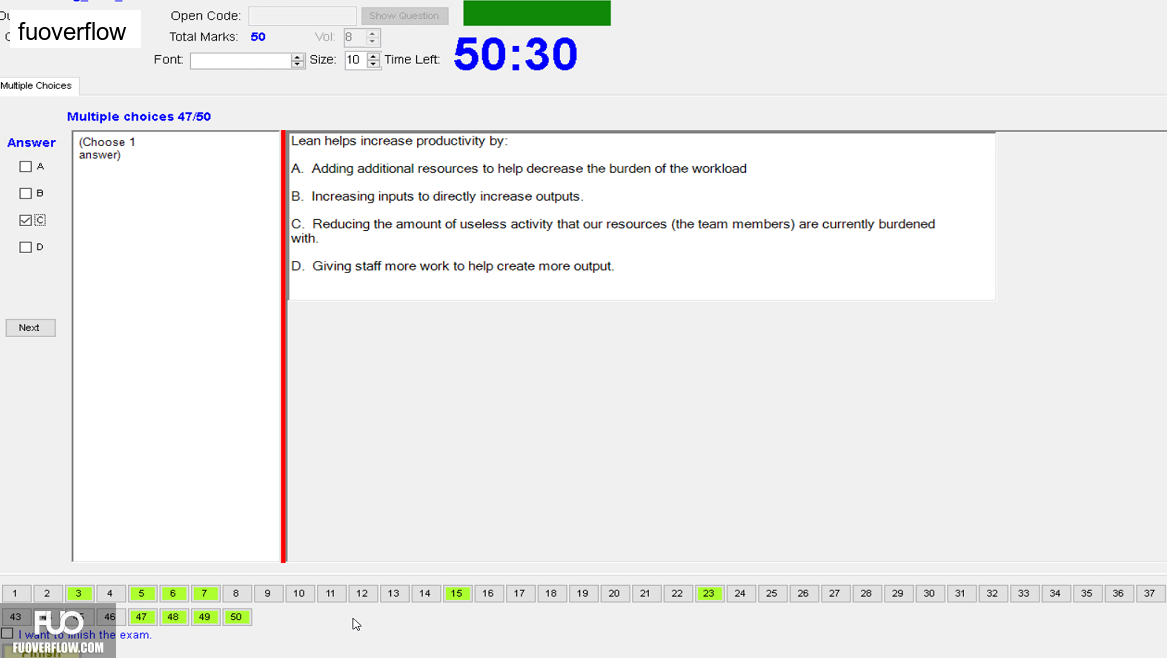Click the Size value field
Image resolution: width=1167 pixels, height=658 pixels.
356,60
